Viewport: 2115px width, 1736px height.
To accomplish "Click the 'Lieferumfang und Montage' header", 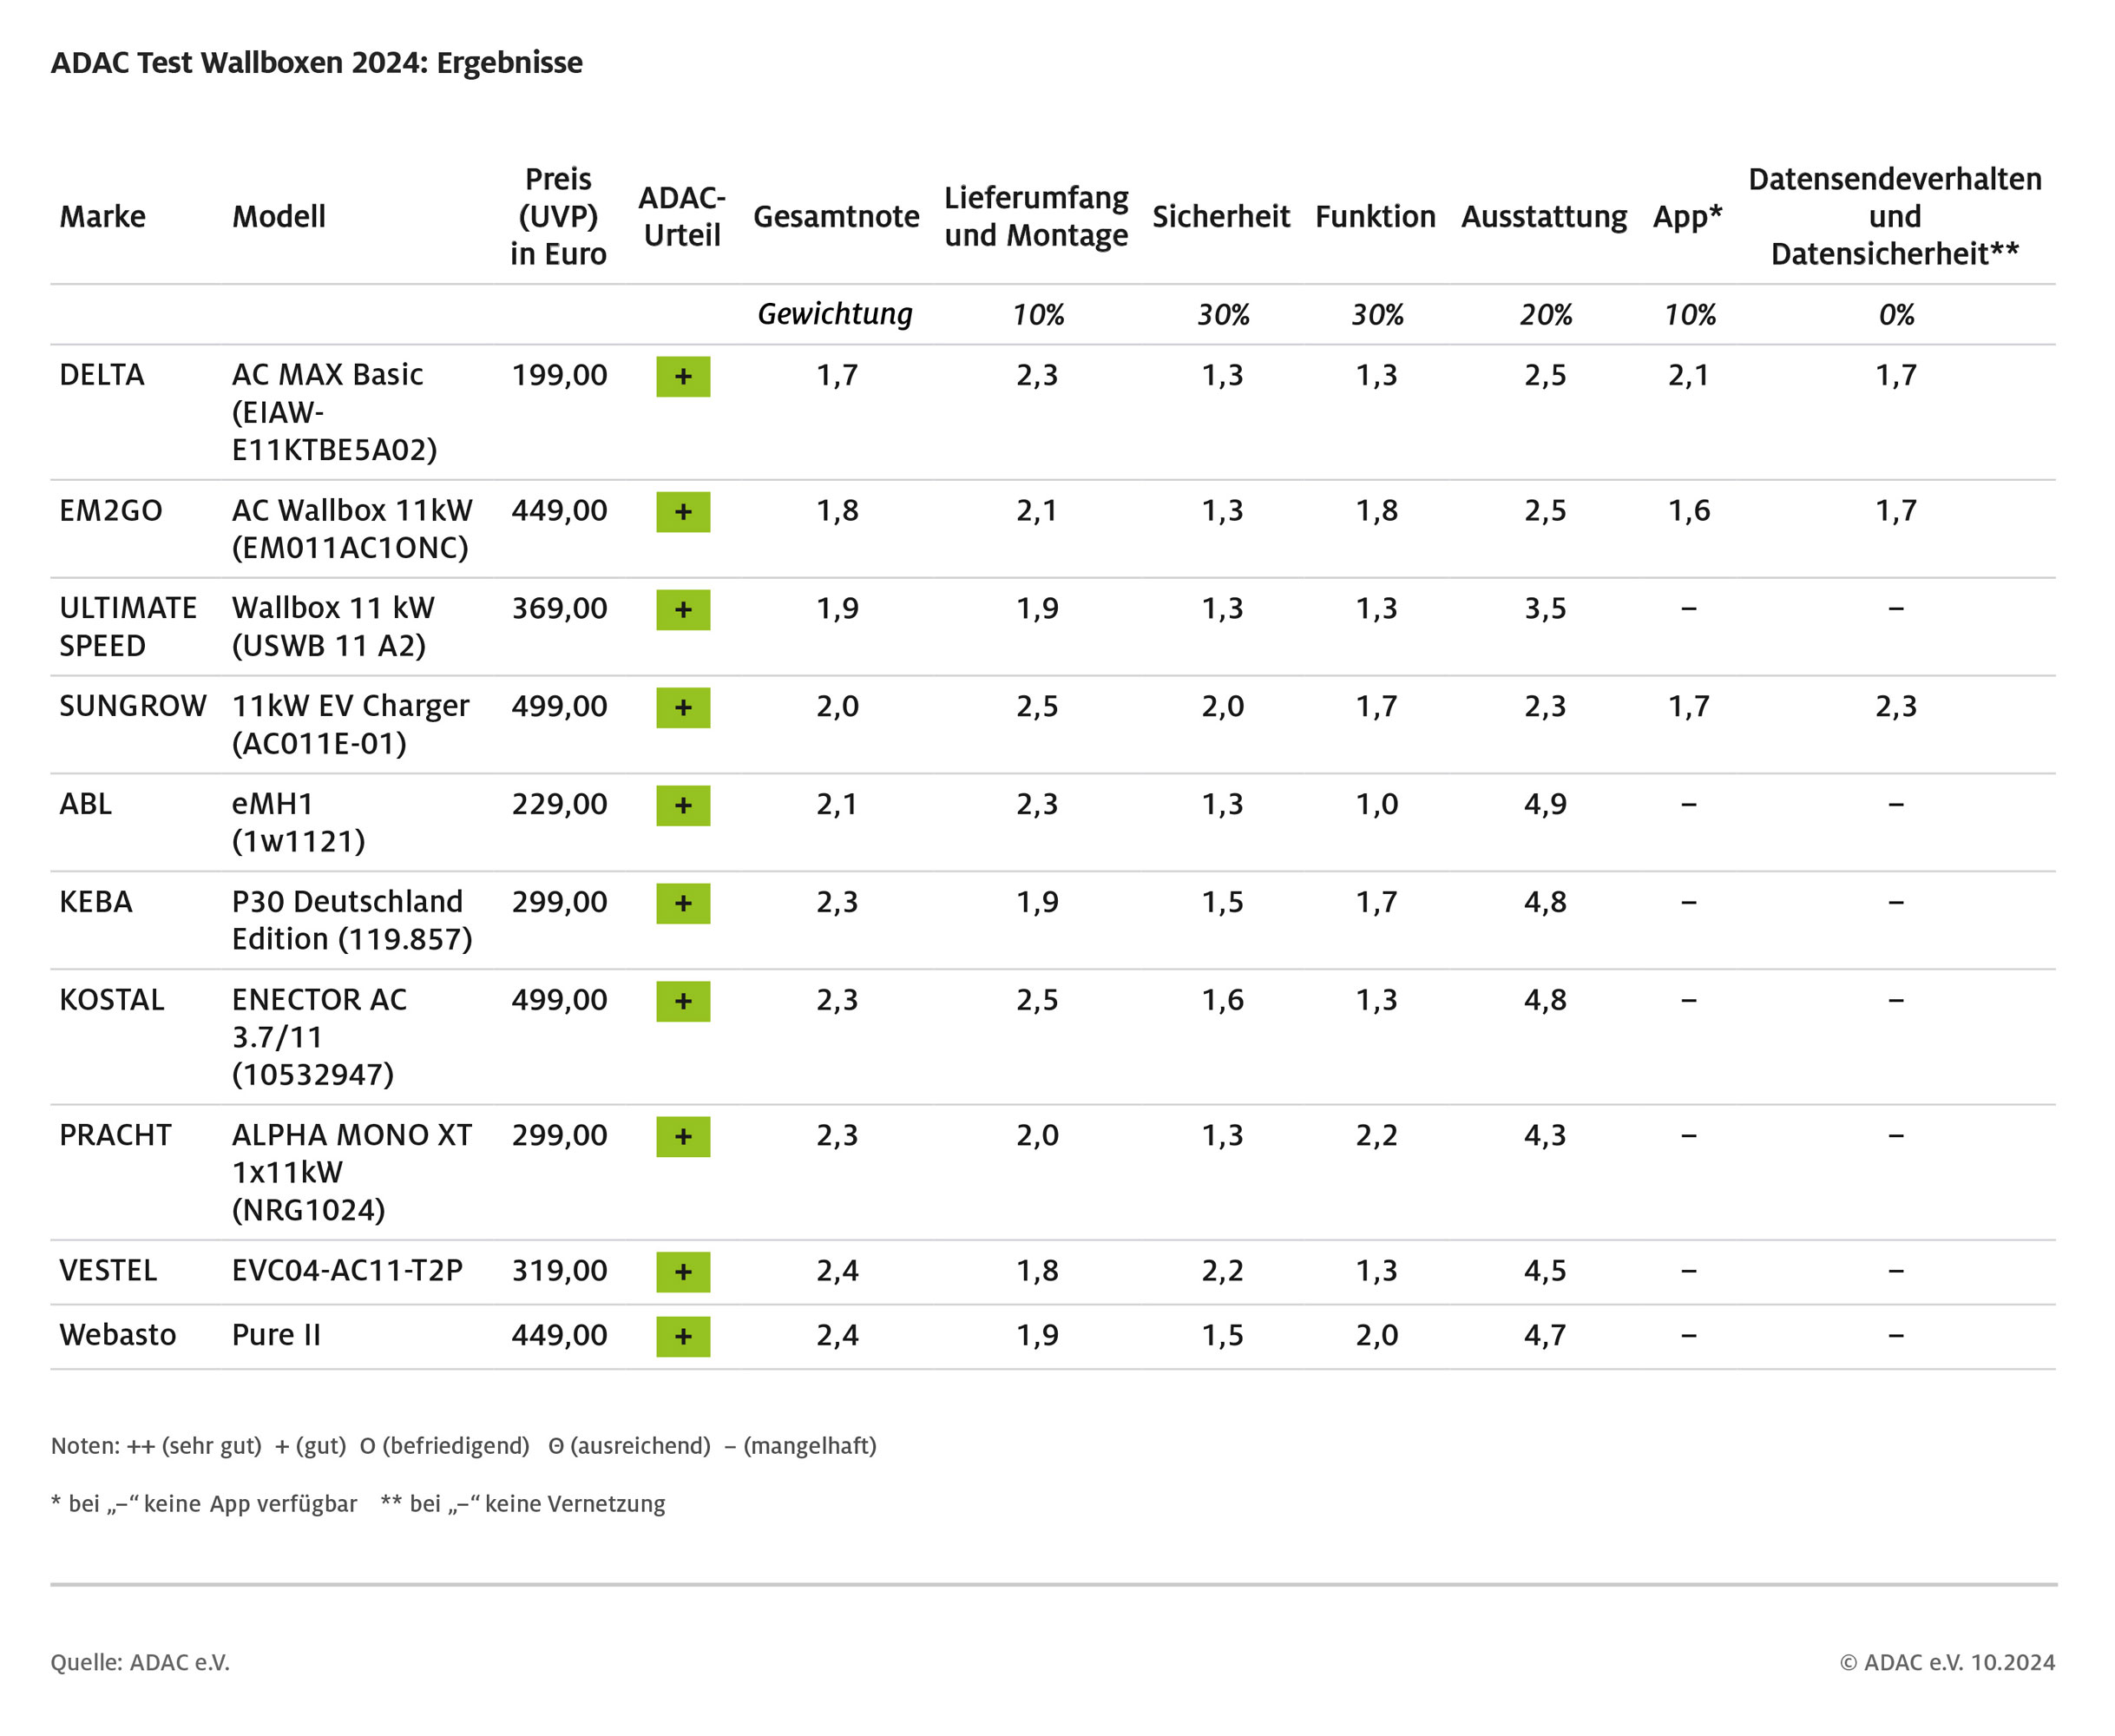I will [1036, 217].
